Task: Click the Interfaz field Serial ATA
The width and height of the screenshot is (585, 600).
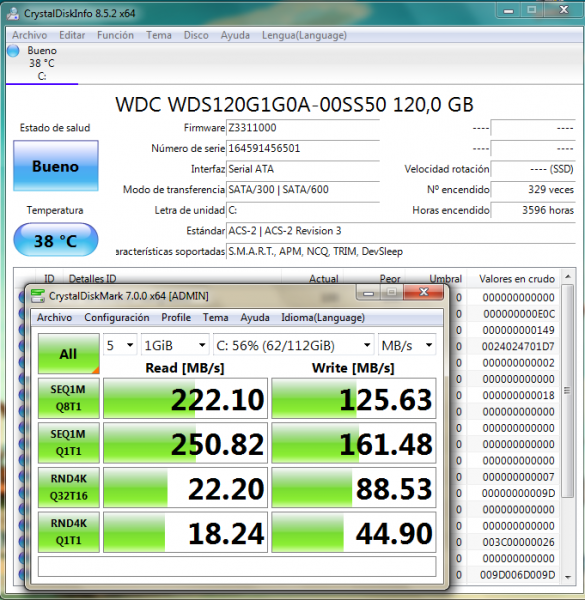Action: point(303,169)
